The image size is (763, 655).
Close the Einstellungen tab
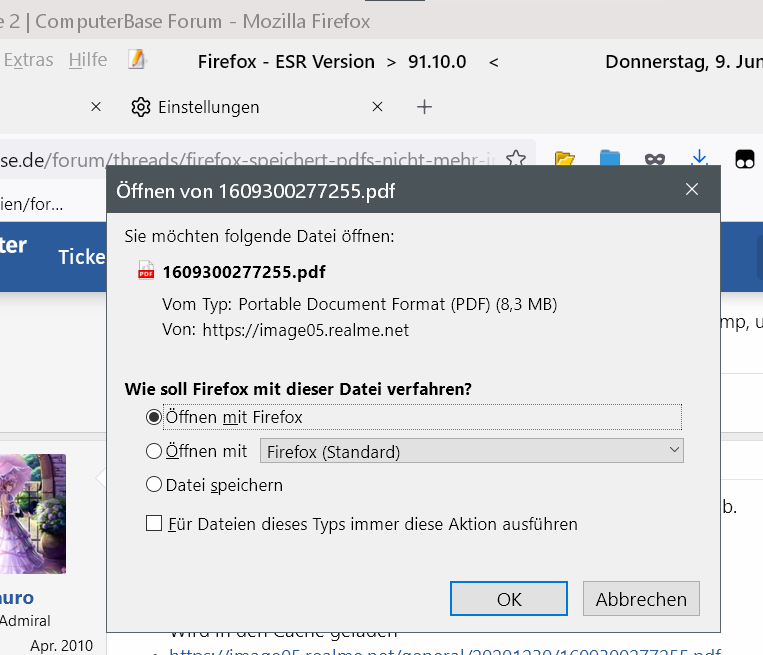click(x=377, y=107)
